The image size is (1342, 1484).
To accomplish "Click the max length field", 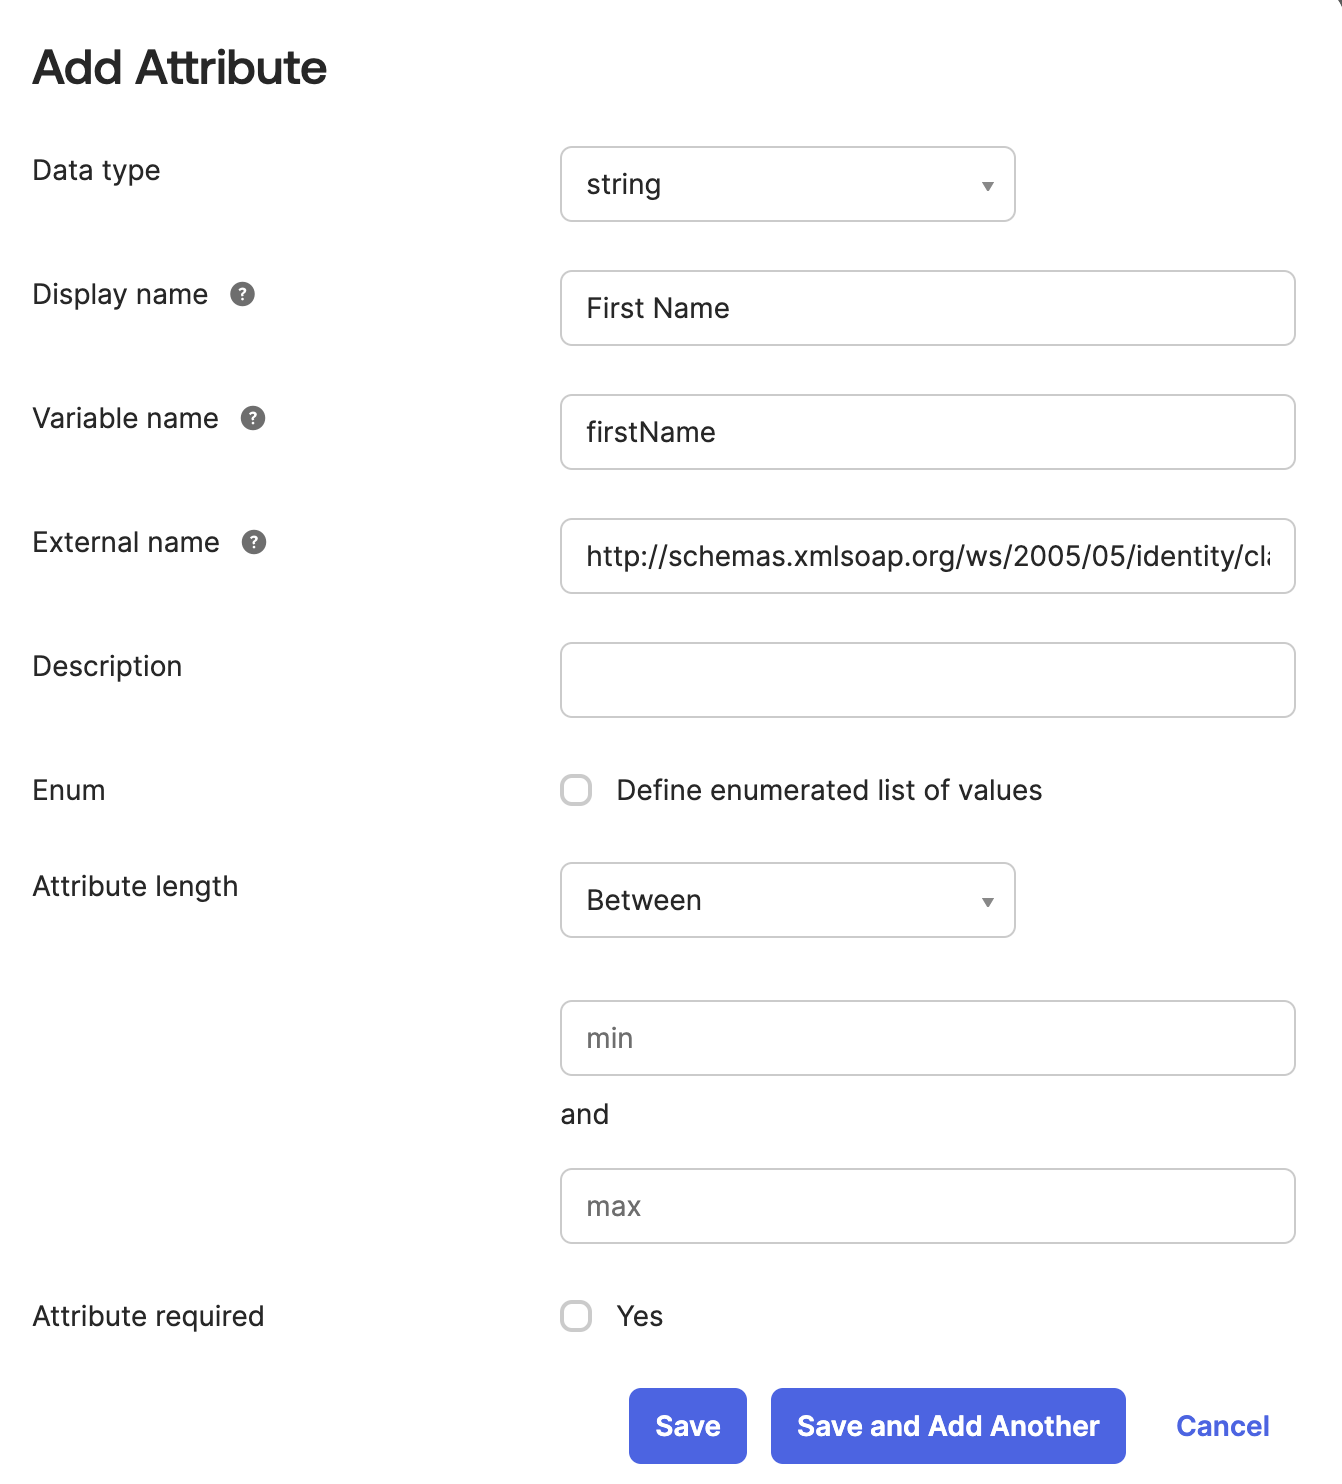I will pos(927,1206).
